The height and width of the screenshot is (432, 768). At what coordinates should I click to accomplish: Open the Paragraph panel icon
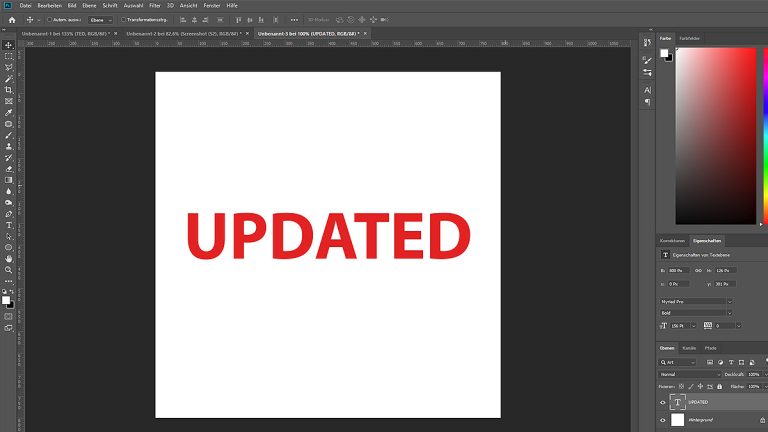(x=648, y=102)
